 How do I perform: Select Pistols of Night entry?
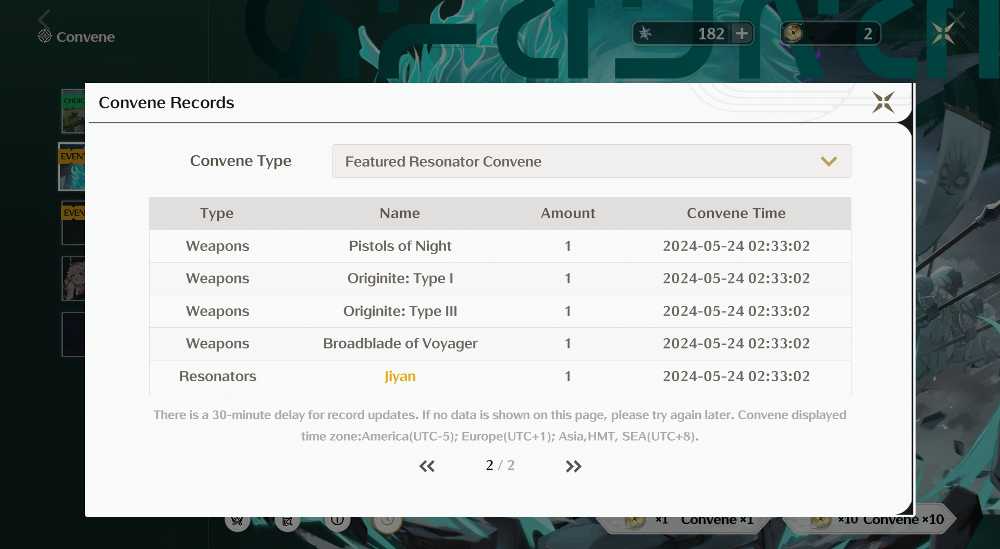tap(400, 246)
